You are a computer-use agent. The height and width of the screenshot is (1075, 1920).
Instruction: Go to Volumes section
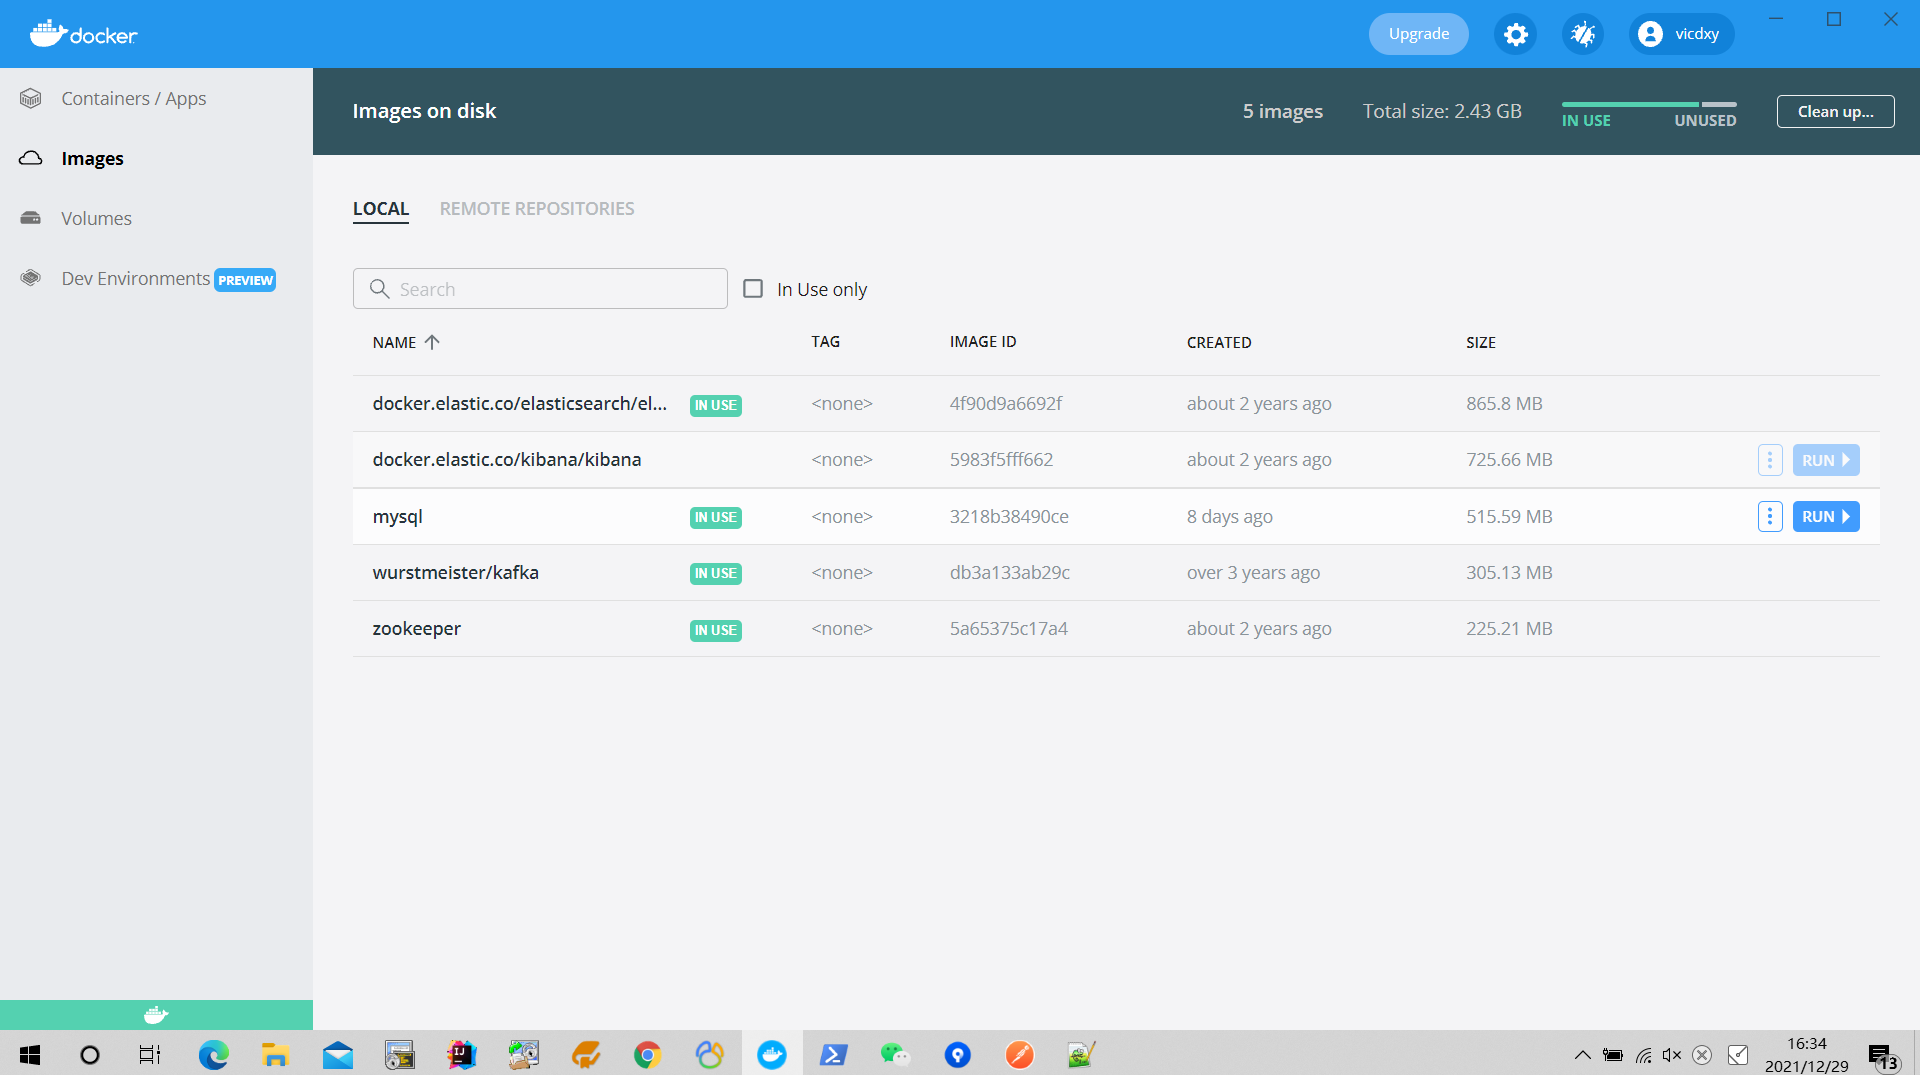pyautogui.click(x=96, y=218)
